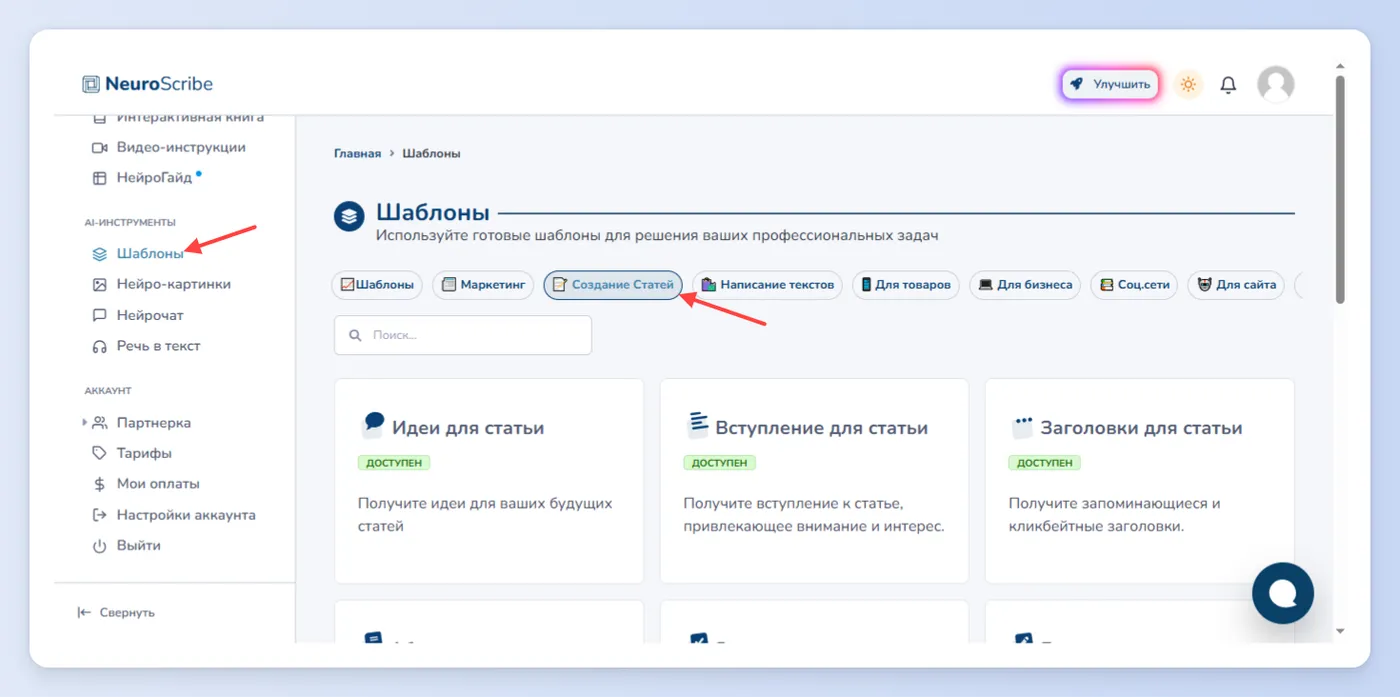Open Нейро-картинки in the sidebar

(x=161, y=284)
